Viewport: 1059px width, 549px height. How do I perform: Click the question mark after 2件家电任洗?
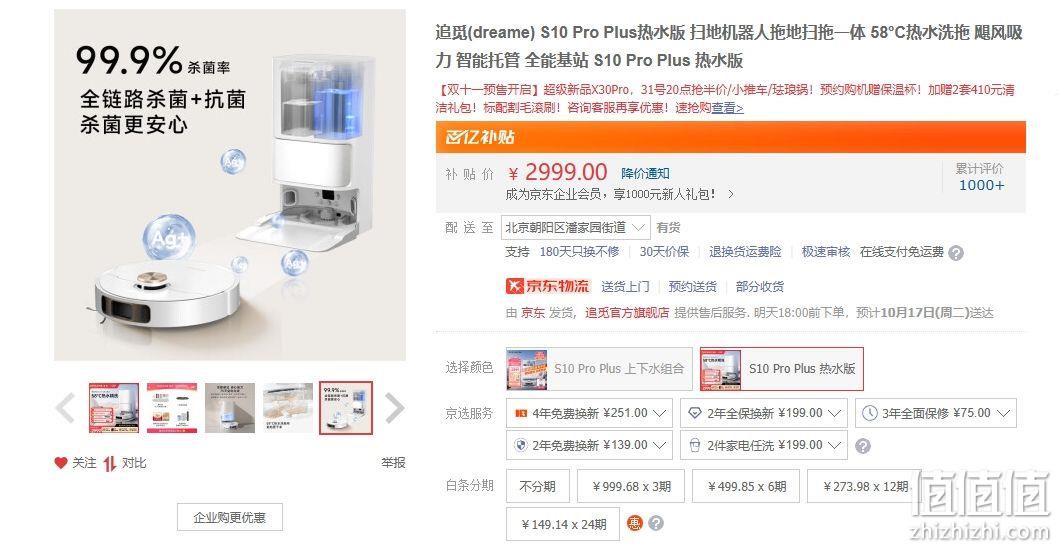pyautogui.click(x=862, y=446)
